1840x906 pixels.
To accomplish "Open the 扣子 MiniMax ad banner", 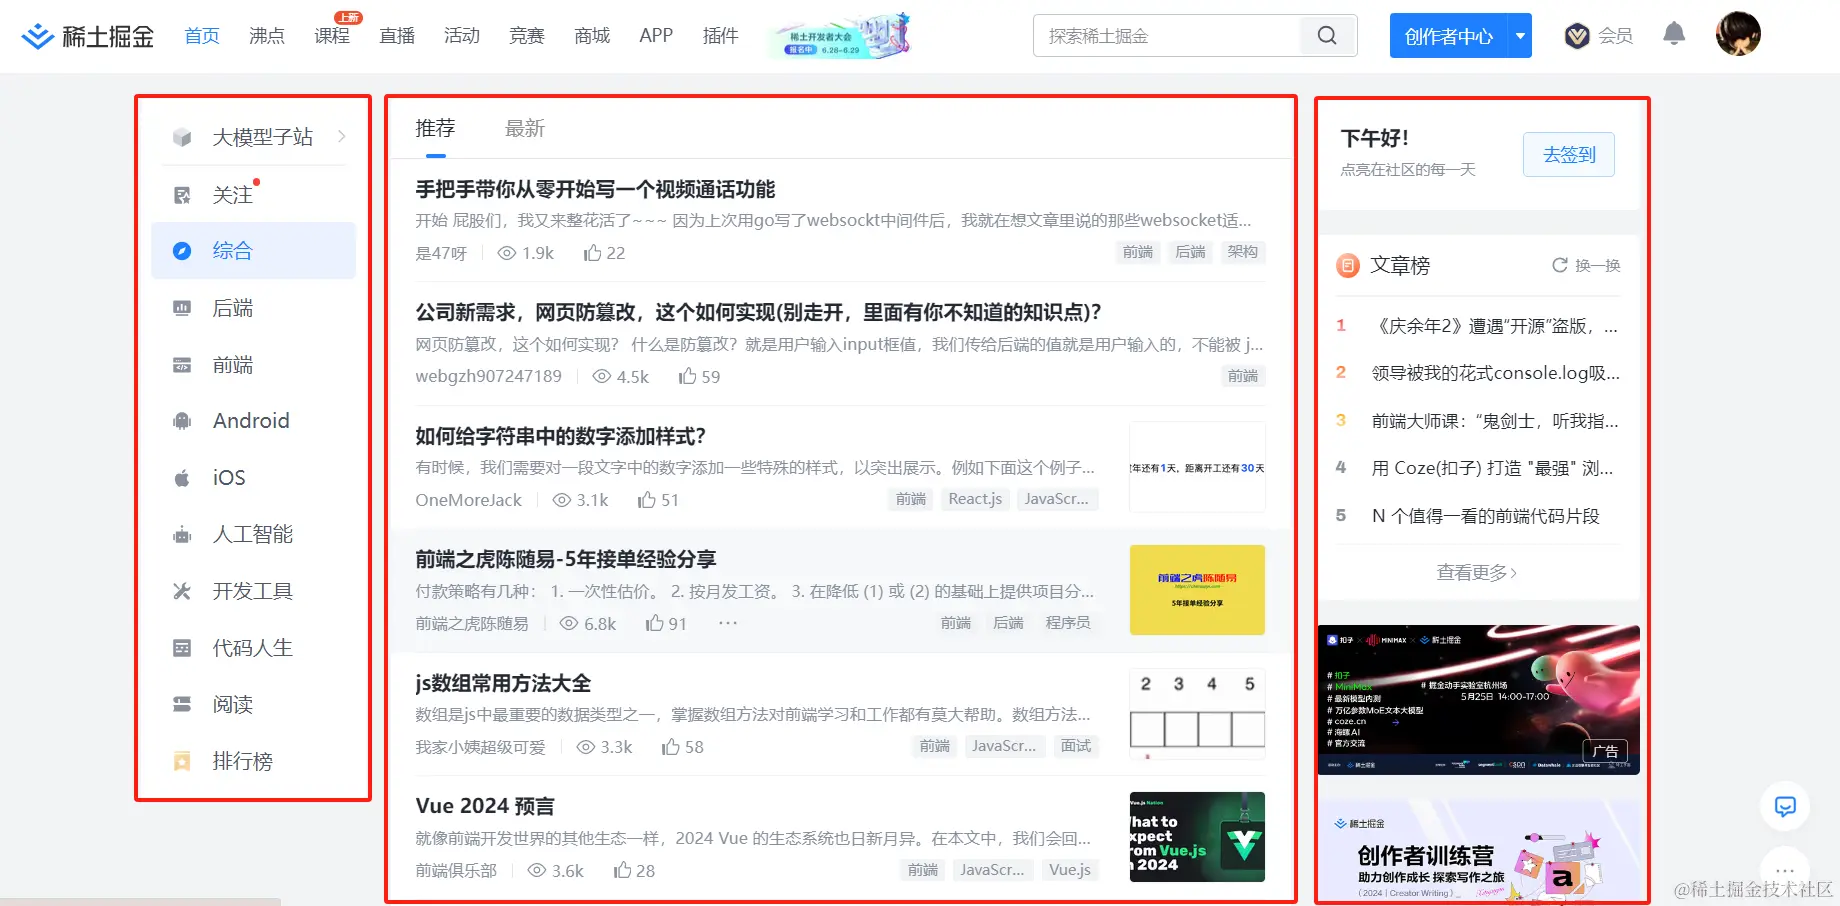I will click(x=1479, y=700).
